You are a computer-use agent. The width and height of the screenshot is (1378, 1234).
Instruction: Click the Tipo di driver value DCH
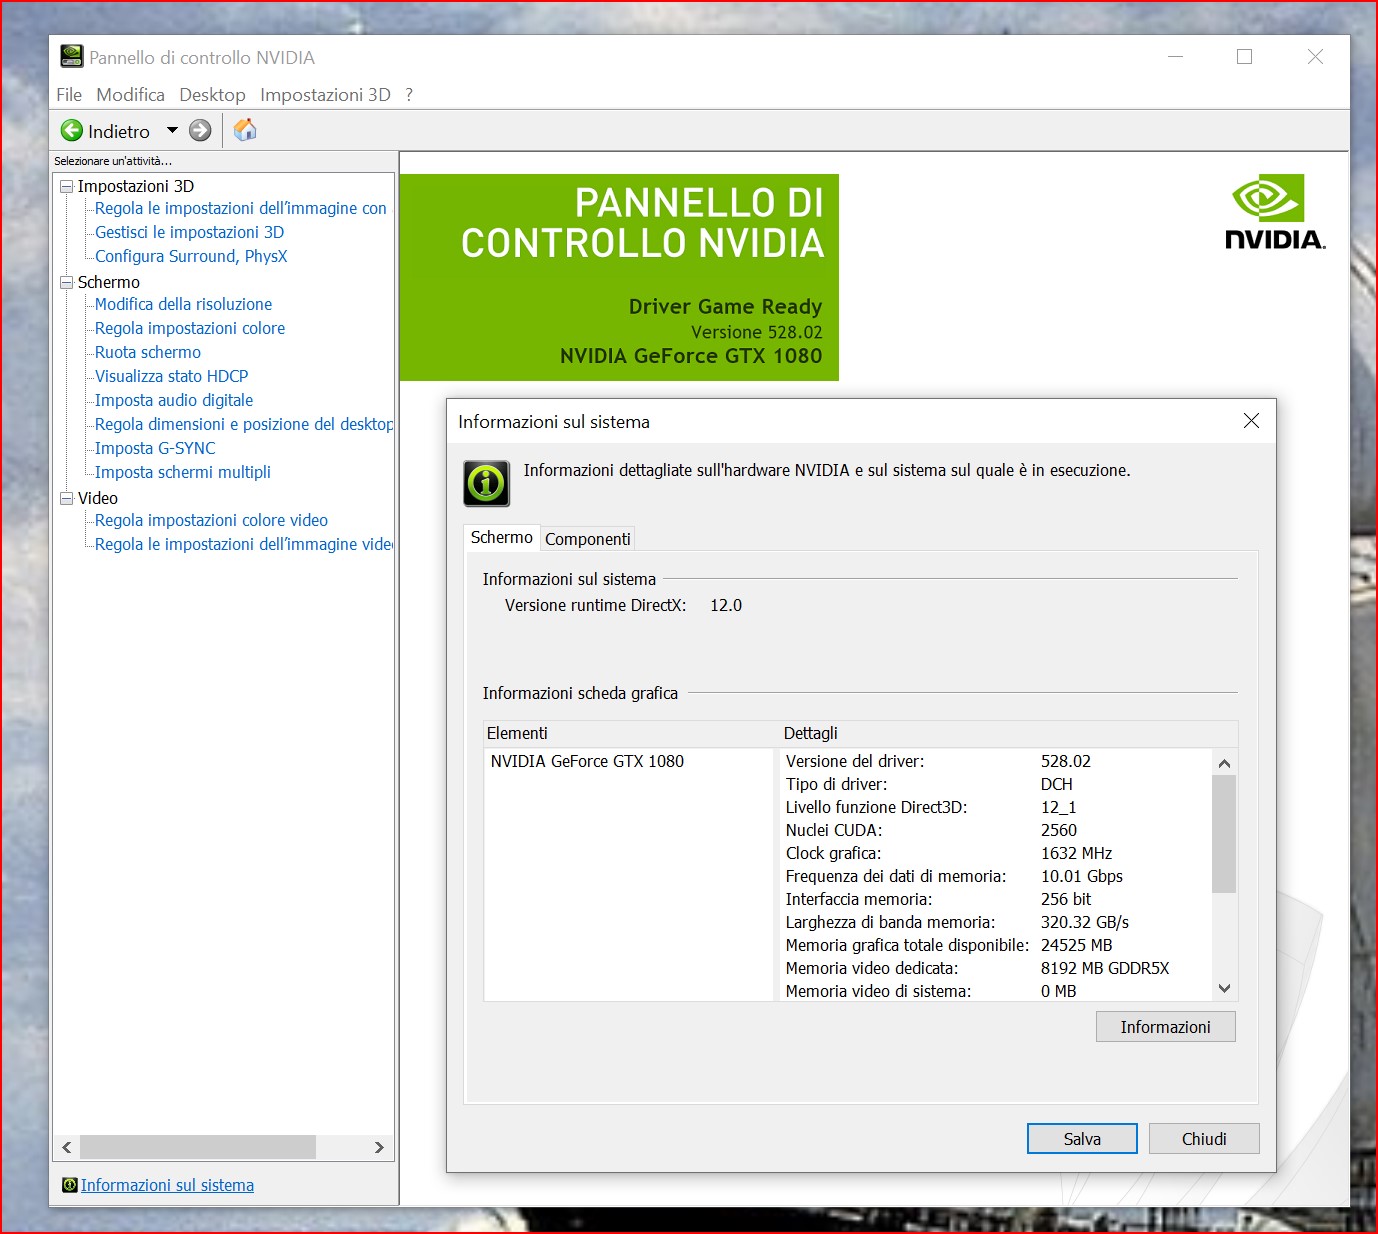point(1056,784)
